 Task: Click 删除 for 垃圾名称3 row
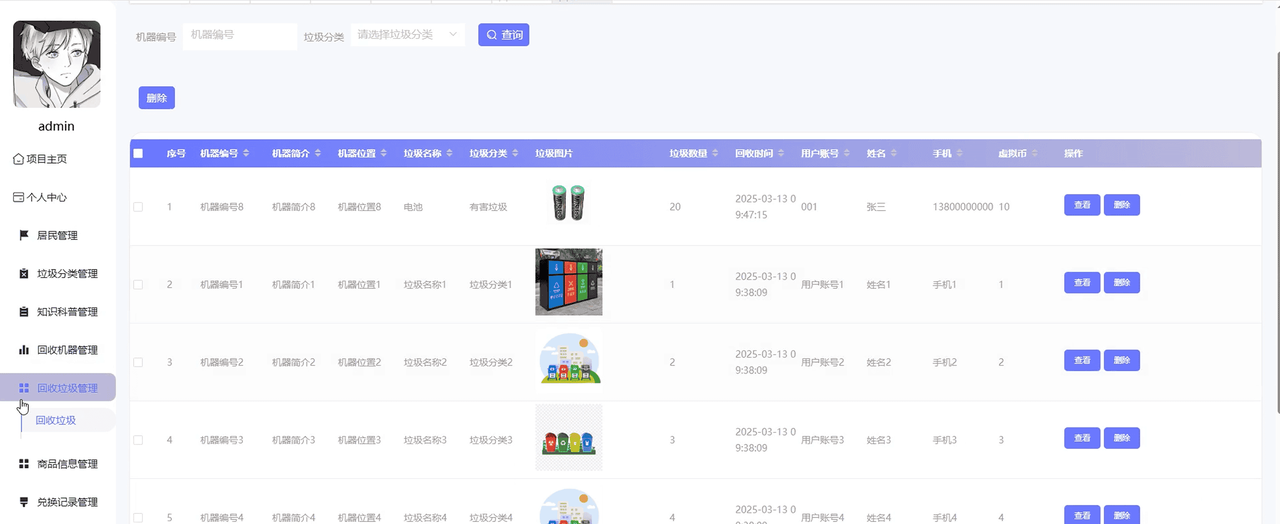tap(1122, 438)
